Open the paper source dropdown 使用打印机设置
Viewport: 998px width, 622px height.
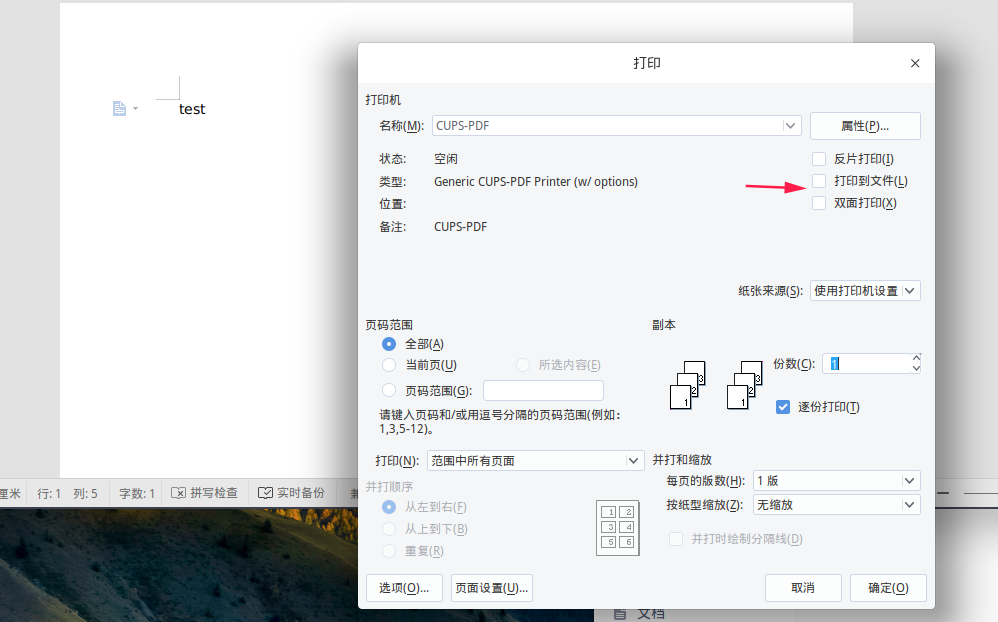pos(865,291)
